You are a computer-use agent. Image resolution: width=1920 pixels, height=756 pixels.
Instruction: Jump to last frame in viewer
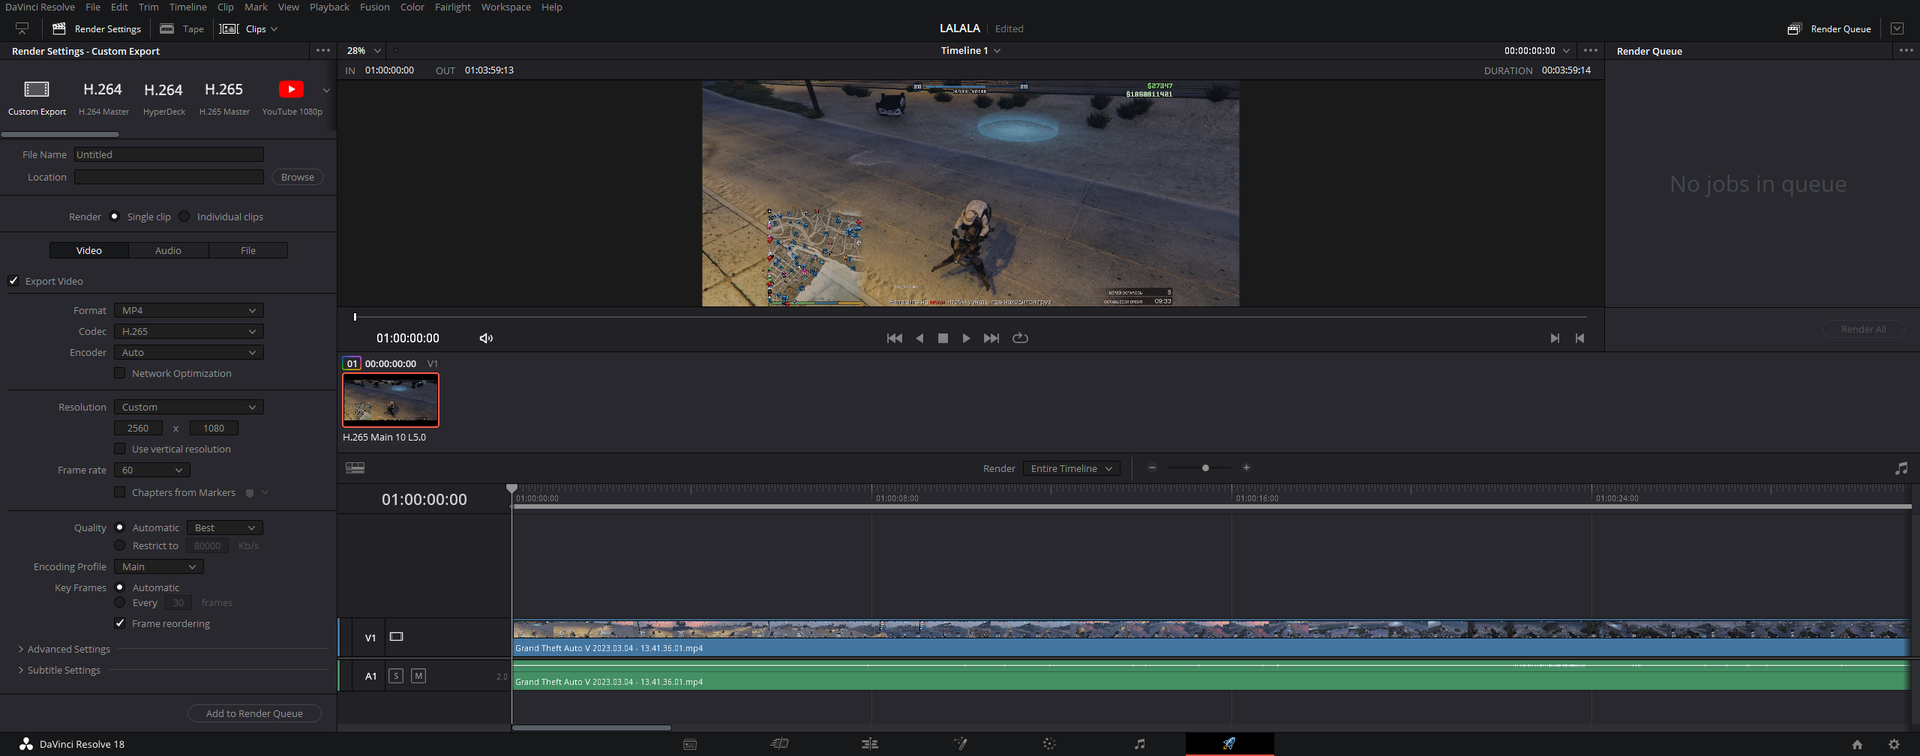click(991, 338)
